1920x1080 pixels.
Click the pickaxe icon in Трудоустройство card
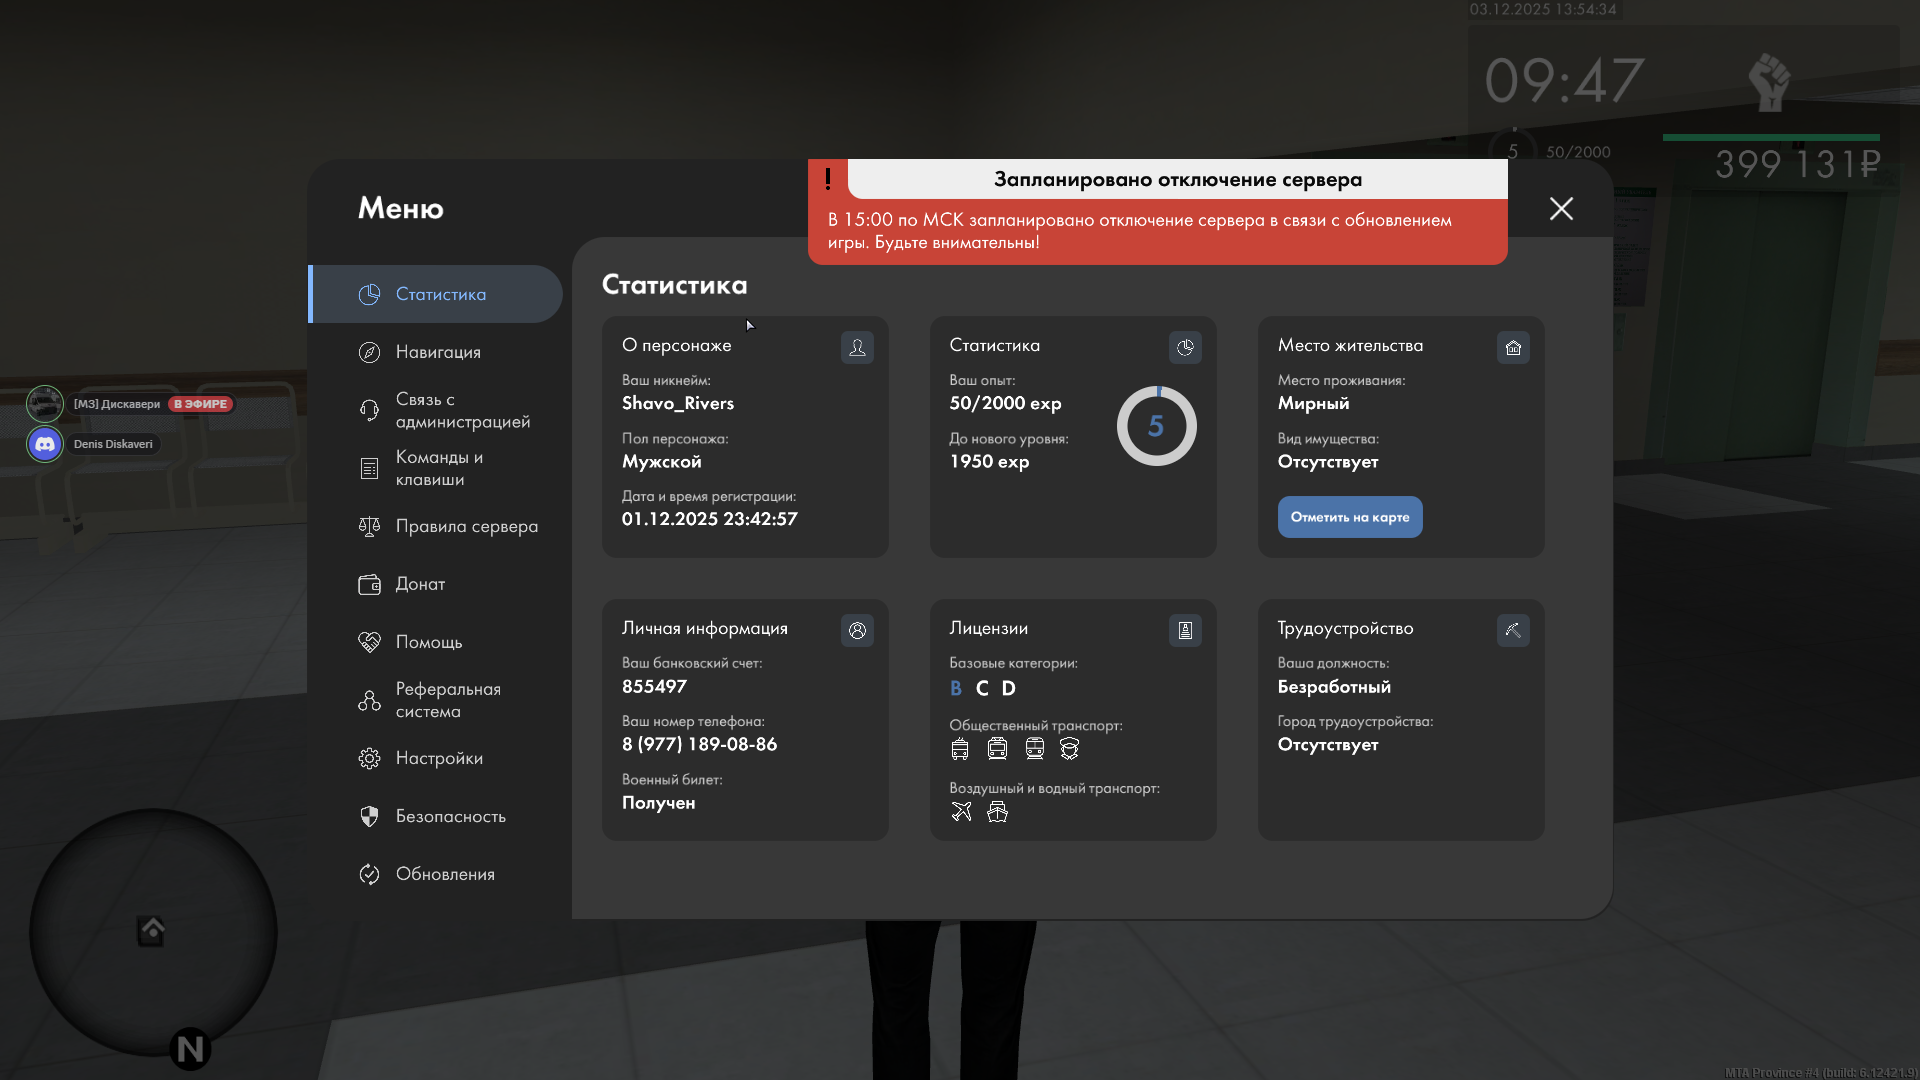[1513, 630]
